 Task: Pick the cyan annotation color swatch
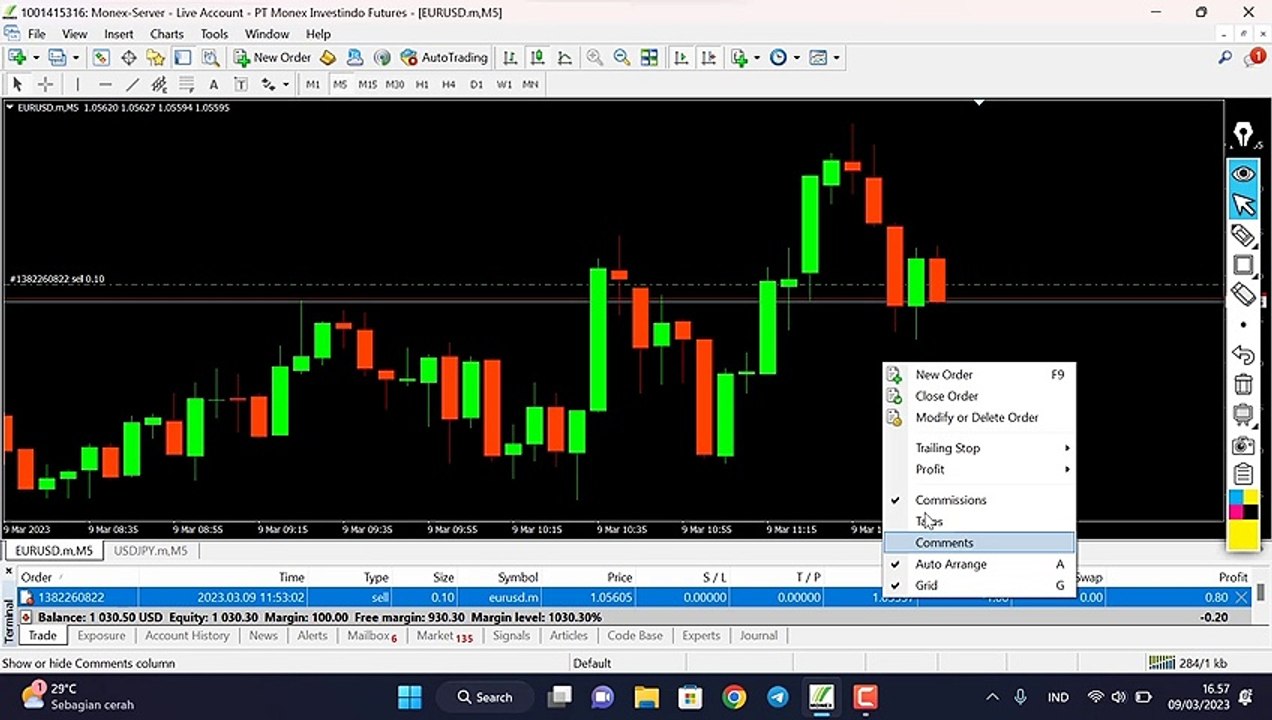coord(1236,498)
